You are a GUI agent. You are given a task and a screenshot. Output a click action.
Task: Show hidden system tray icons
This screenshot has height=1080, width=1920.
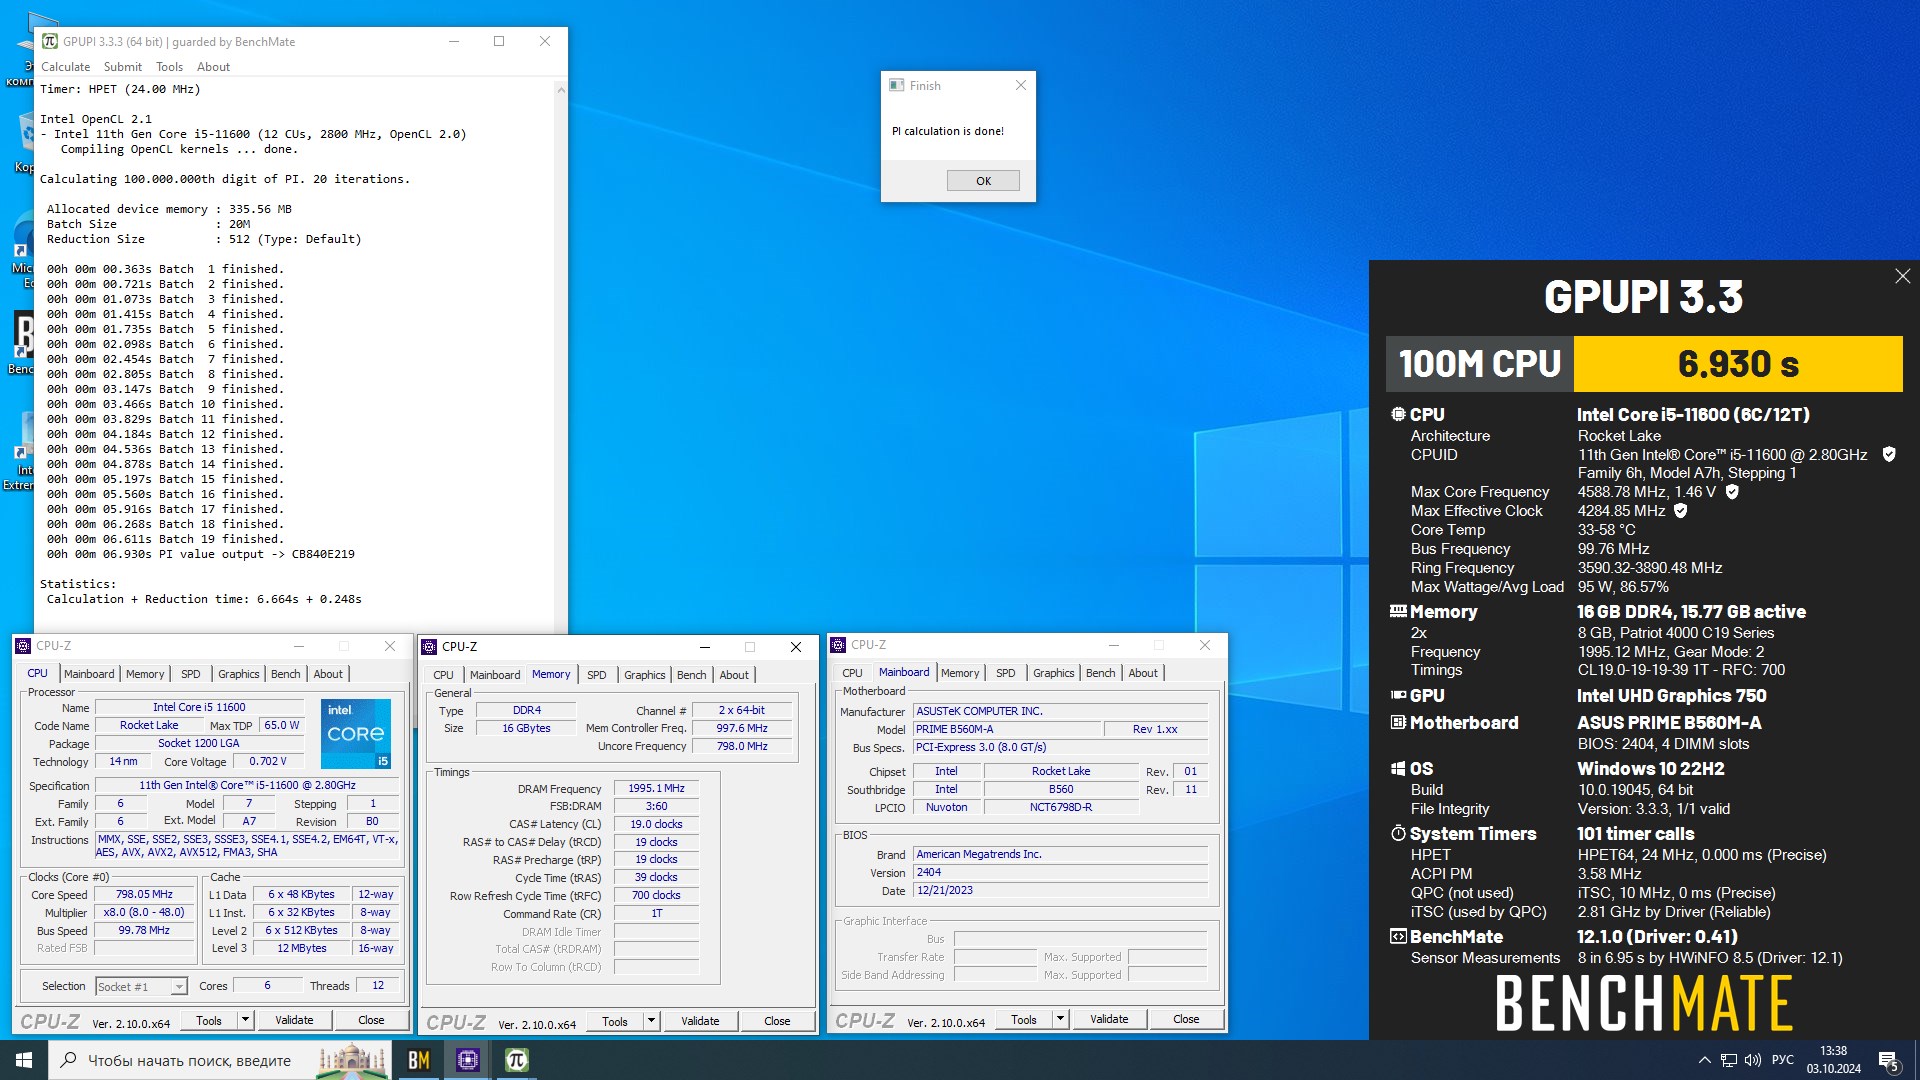pos(1704,1060)
